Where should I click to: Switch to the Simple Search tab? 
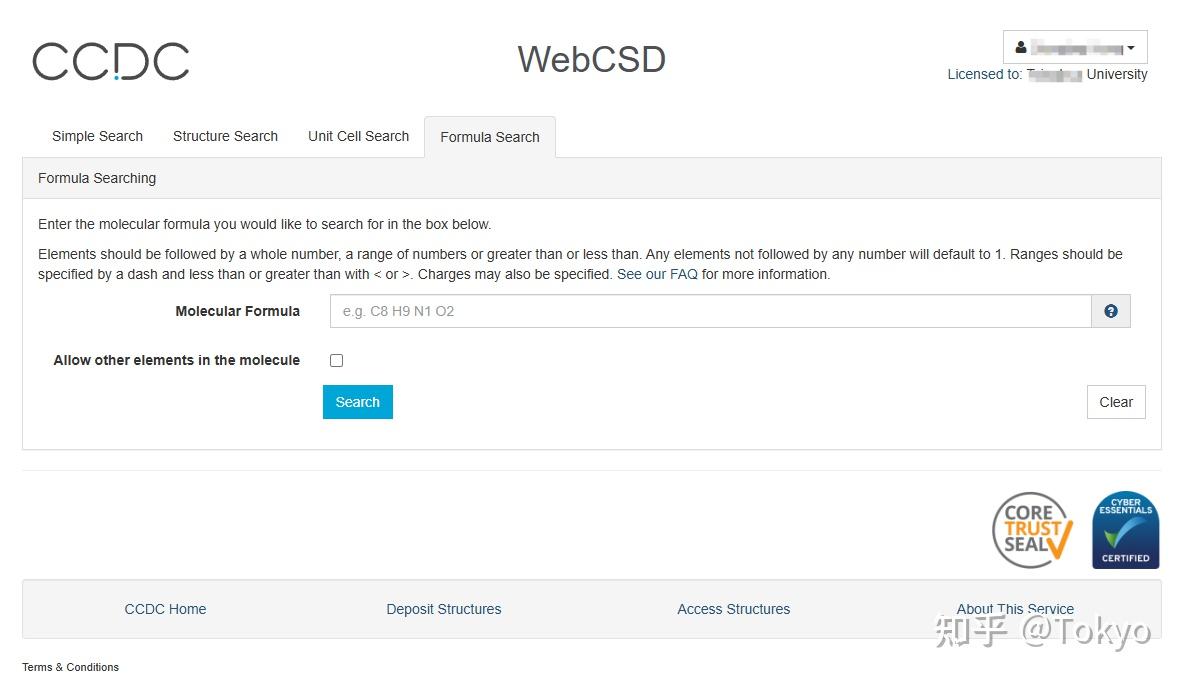(97, 137)
